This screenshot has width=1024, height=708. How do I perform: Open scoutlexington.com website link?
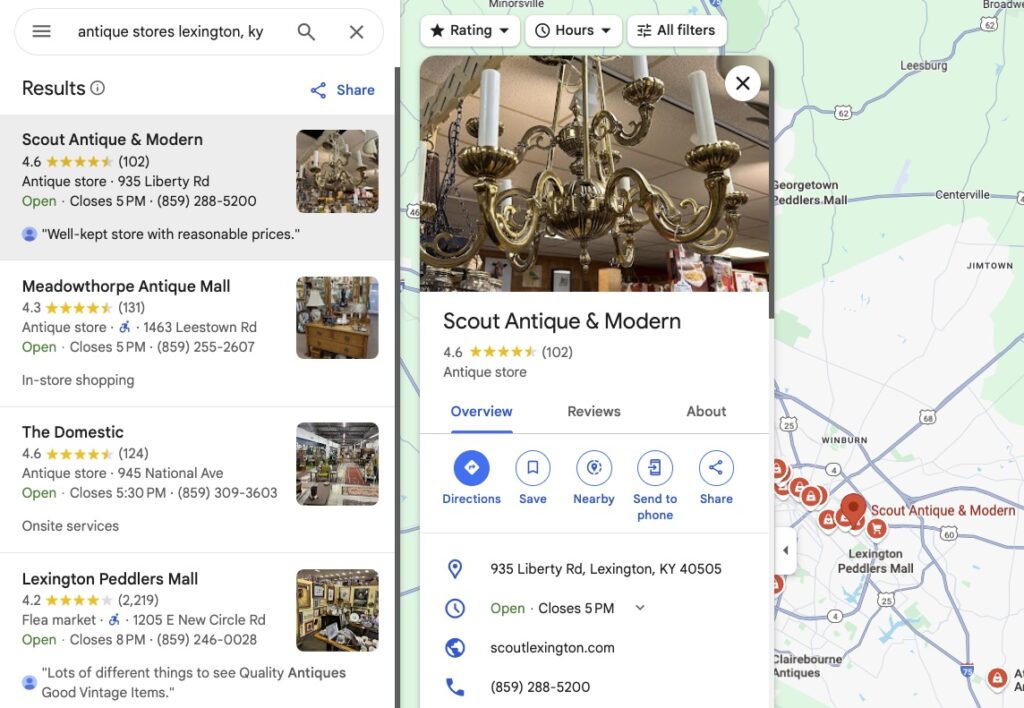coord(552,648)
